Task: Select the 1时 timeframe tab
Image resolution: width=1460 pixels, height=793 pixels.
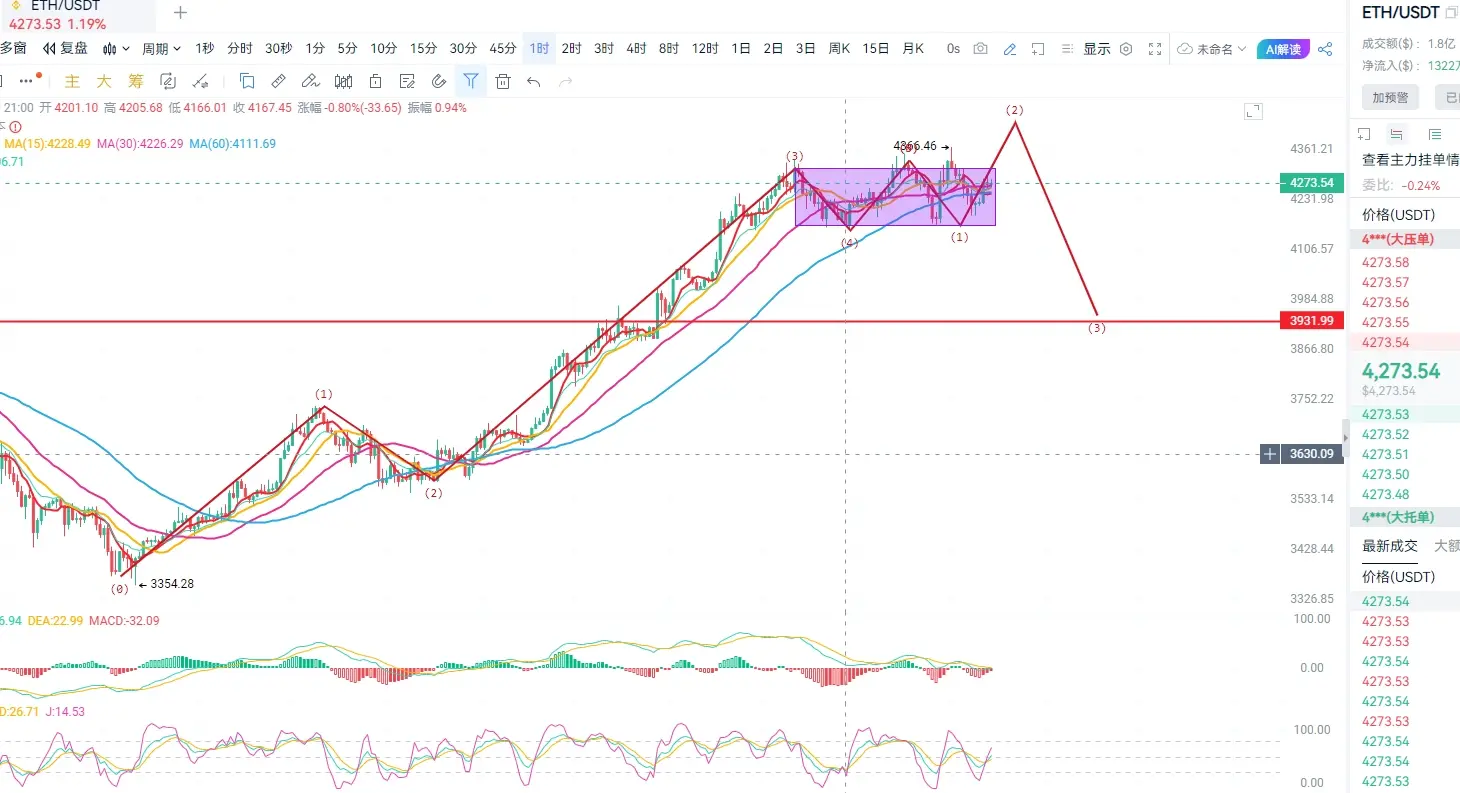Action: (x=539, y=48)
